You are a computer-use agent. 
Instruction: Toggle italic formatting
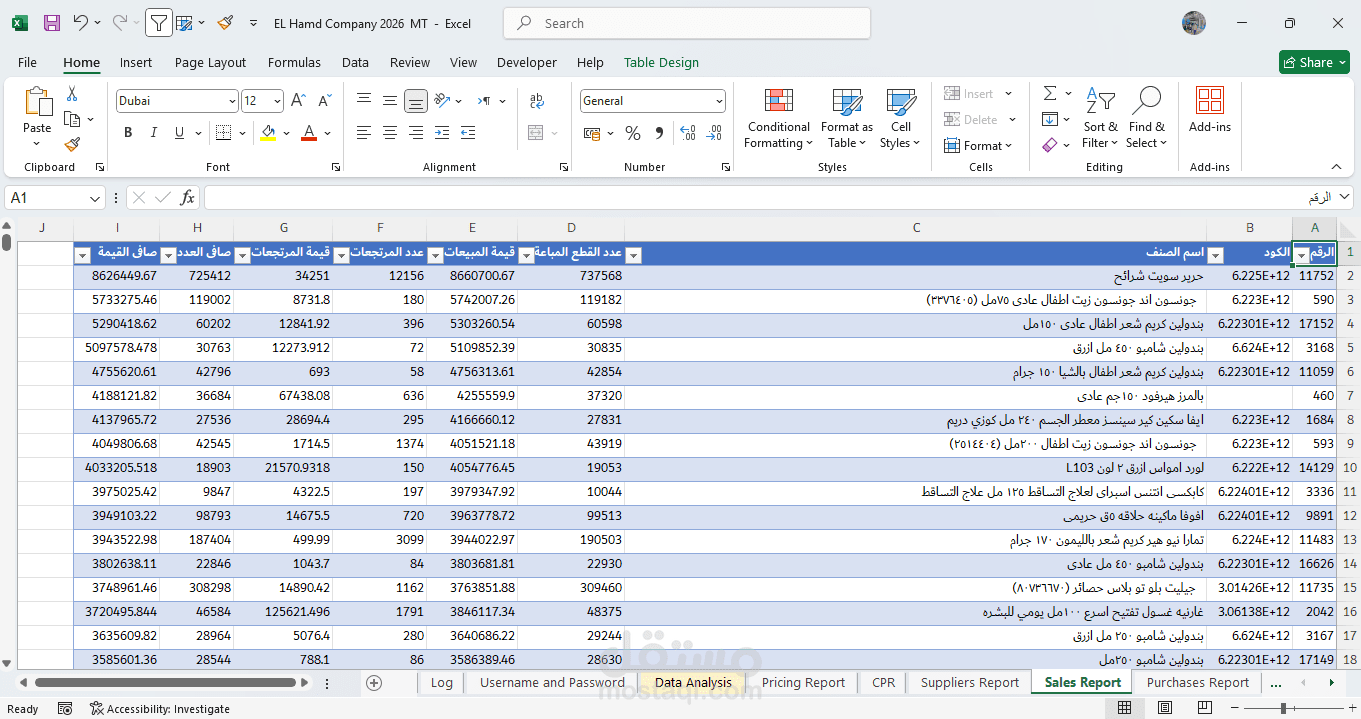(x=153, y=133)
